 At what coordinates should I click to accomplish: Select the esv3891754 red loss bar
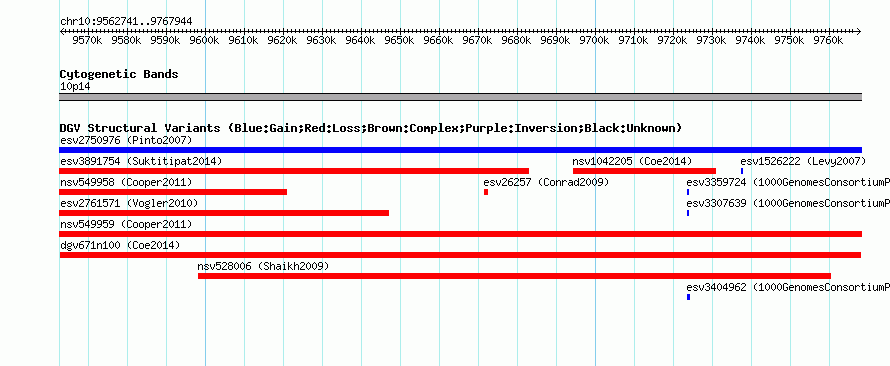294,171
